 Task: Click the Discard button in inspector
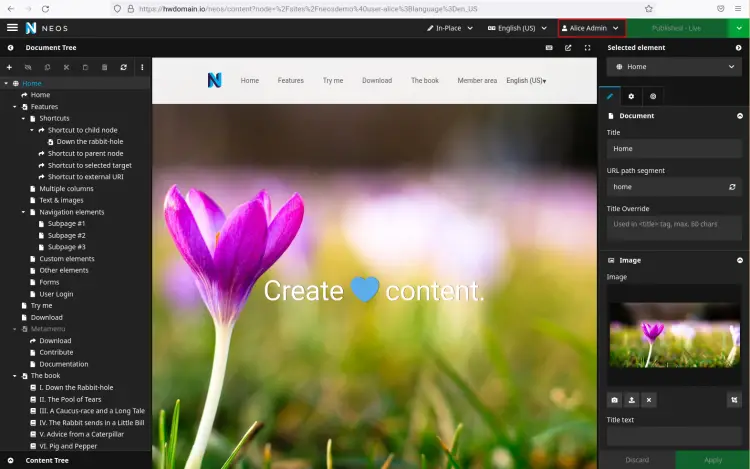(x=637, y=460)
